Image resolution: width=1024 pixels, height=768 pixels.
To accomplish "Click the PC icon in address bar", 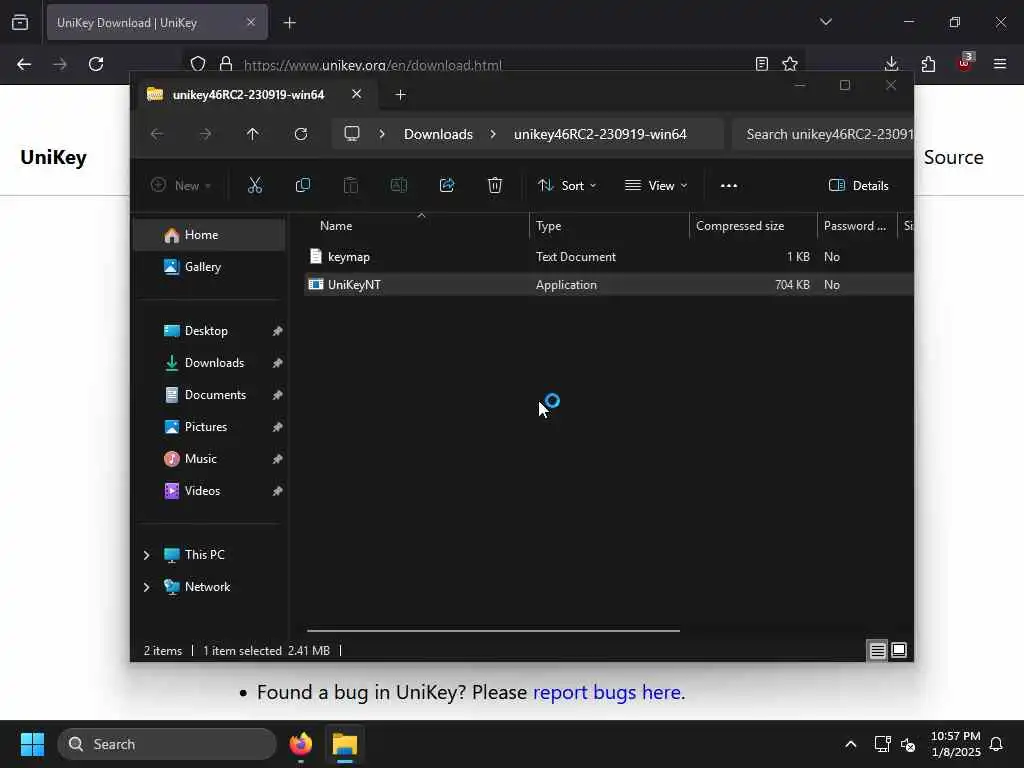I will tap(352, 134).
